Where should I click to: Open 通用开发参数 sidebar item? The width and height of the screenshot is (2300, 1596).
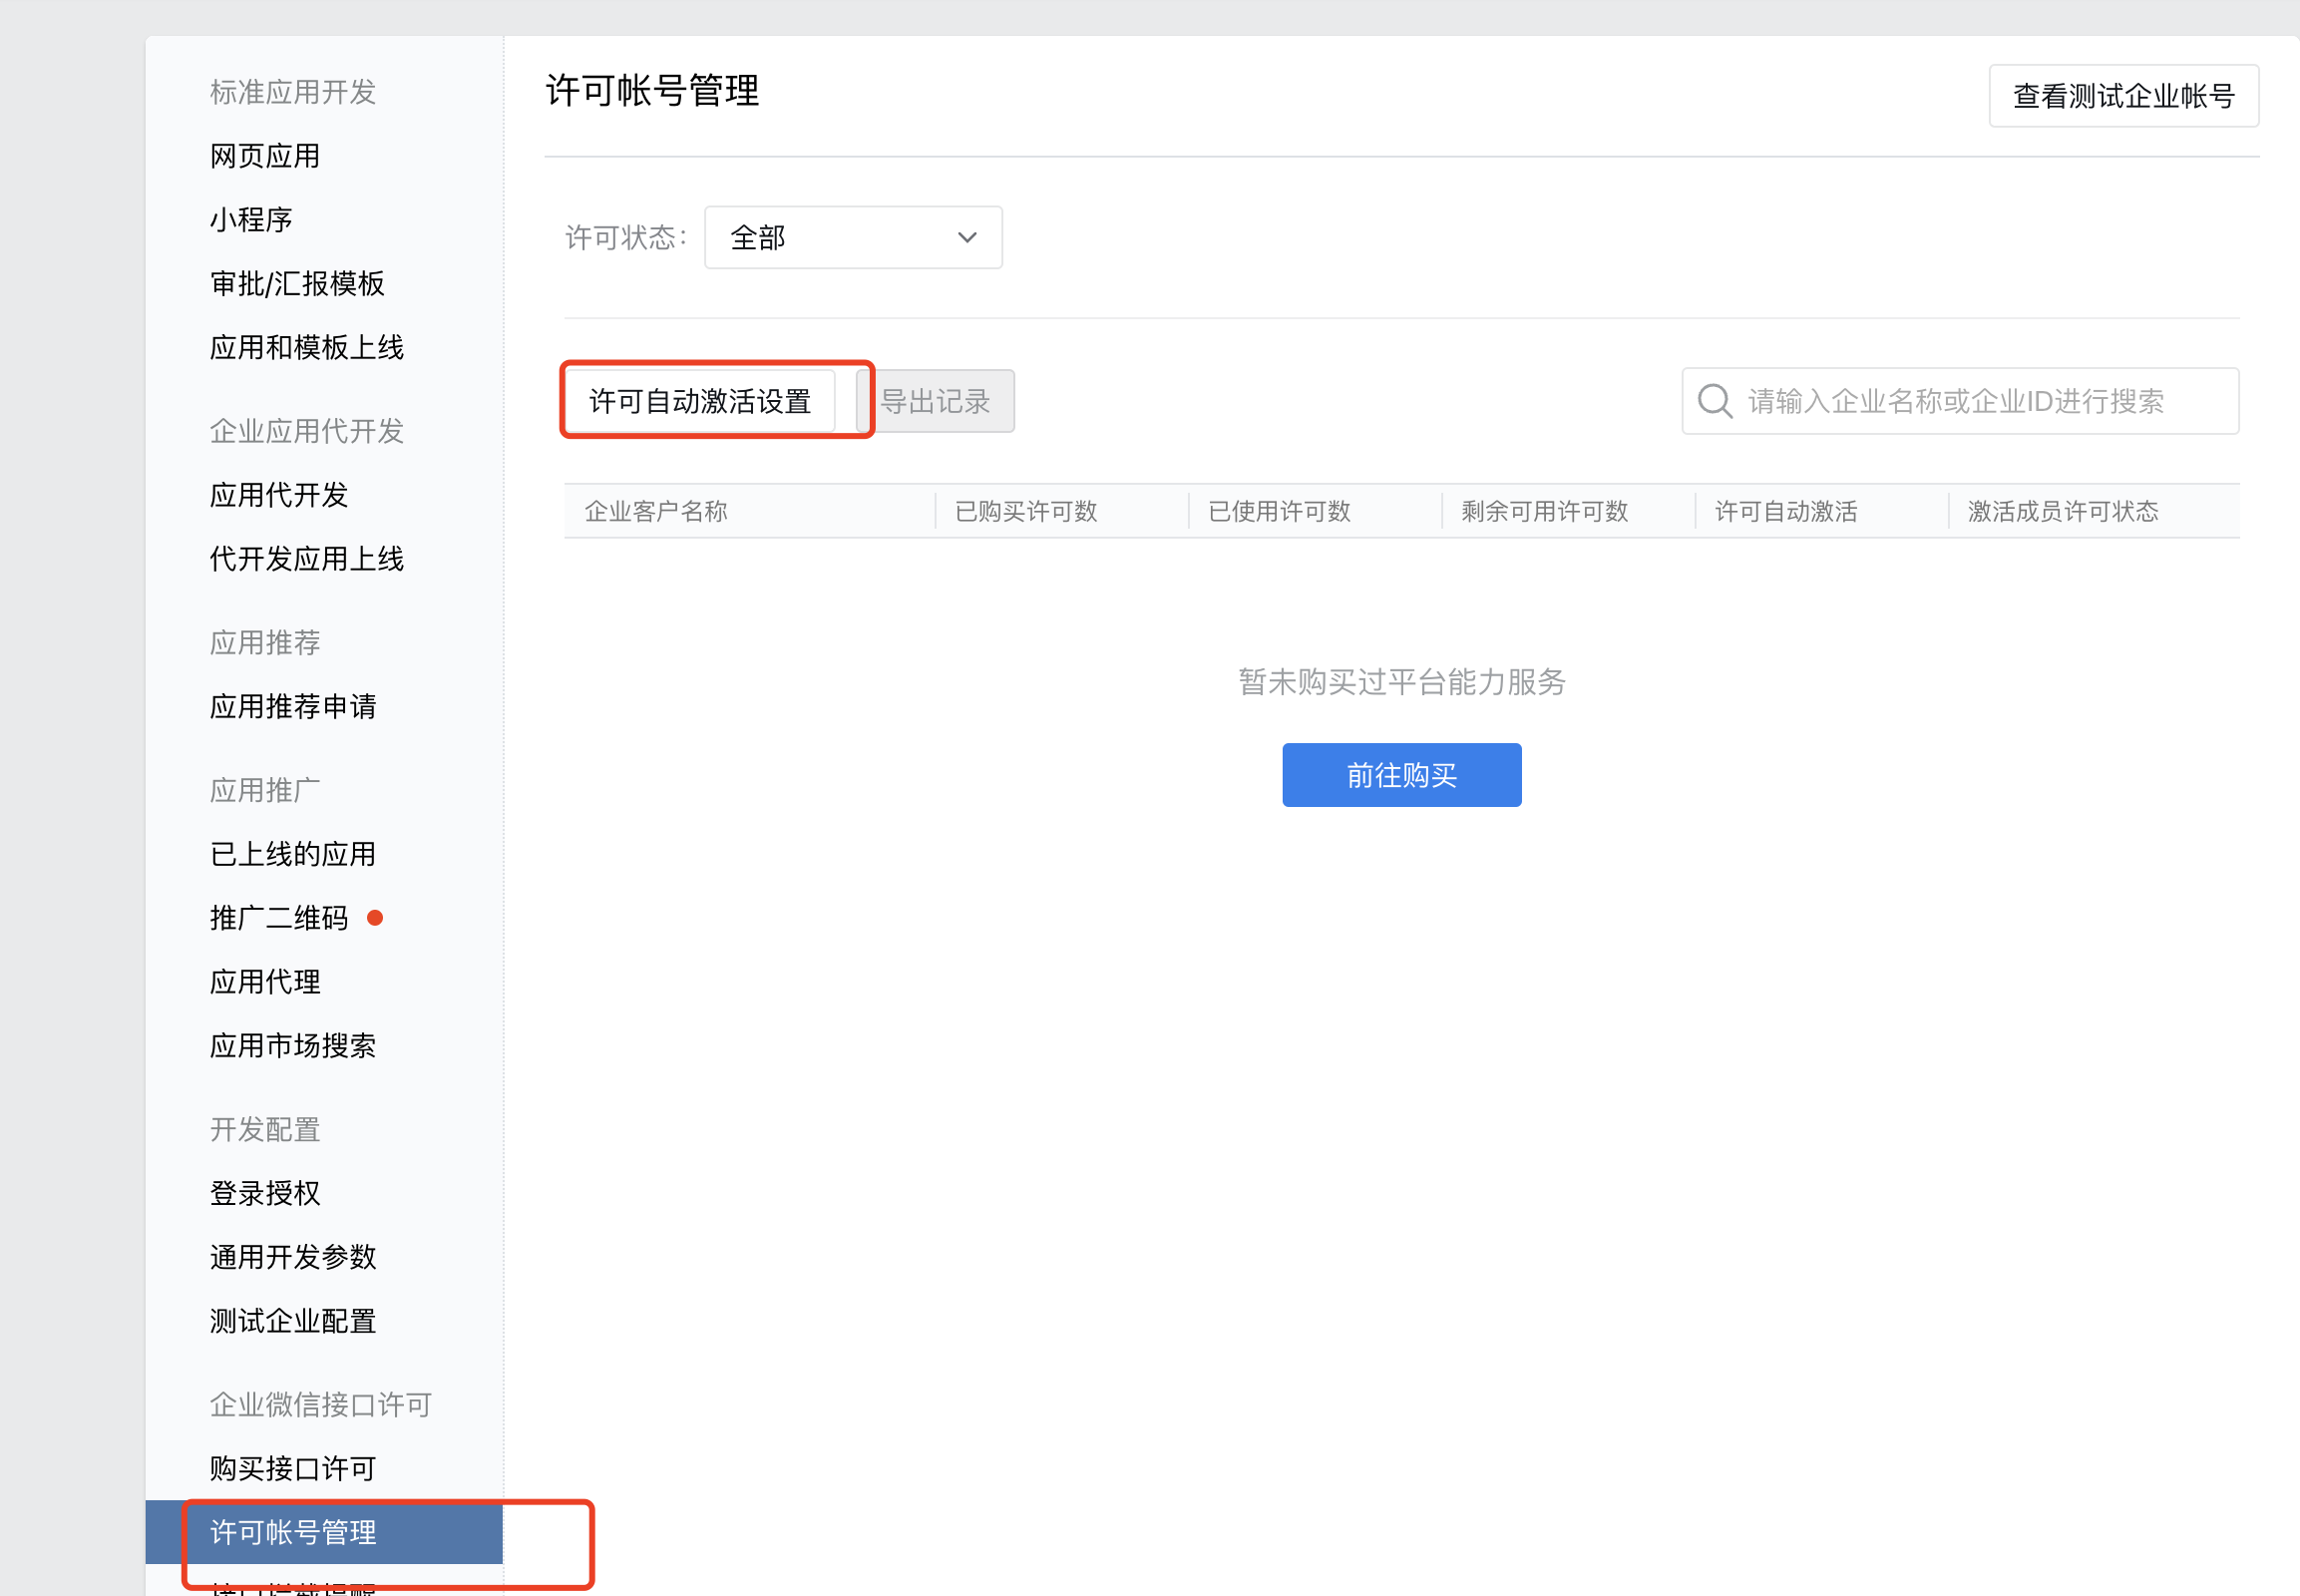point(293,1257)
